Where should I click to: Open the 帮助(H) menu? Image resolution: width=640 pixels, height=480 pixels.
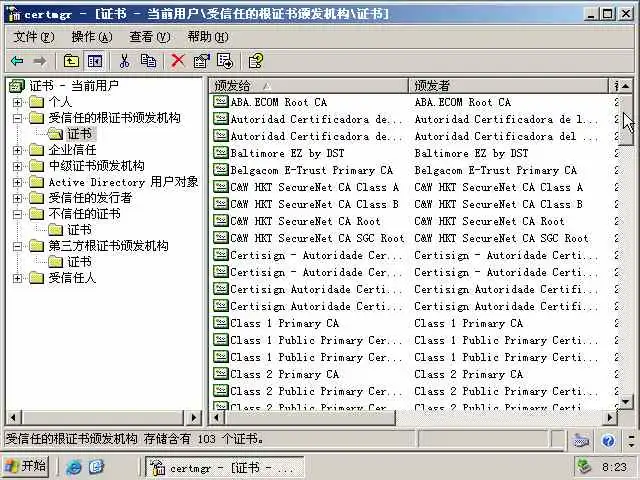(208, 37)
